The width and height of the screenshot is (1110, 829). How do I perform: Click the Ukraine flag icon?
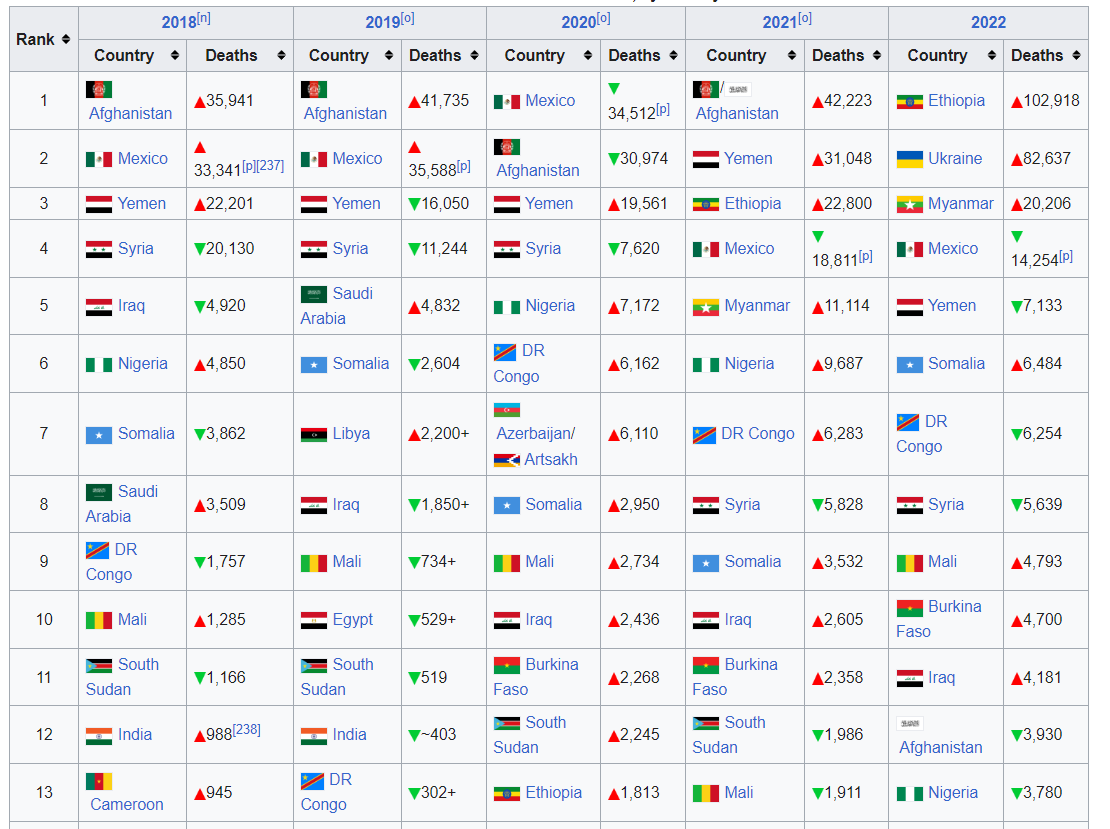910,159
